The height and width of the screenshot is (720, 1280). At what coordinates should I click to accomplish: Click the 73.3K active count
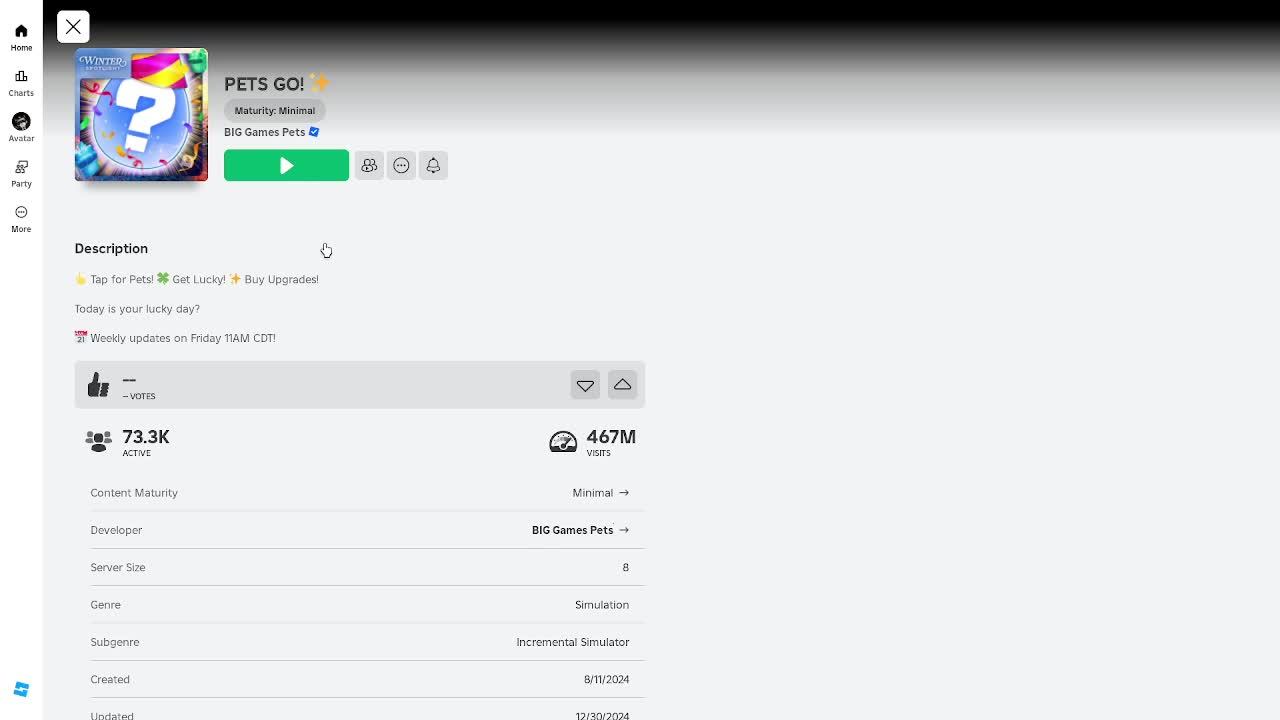146,437
